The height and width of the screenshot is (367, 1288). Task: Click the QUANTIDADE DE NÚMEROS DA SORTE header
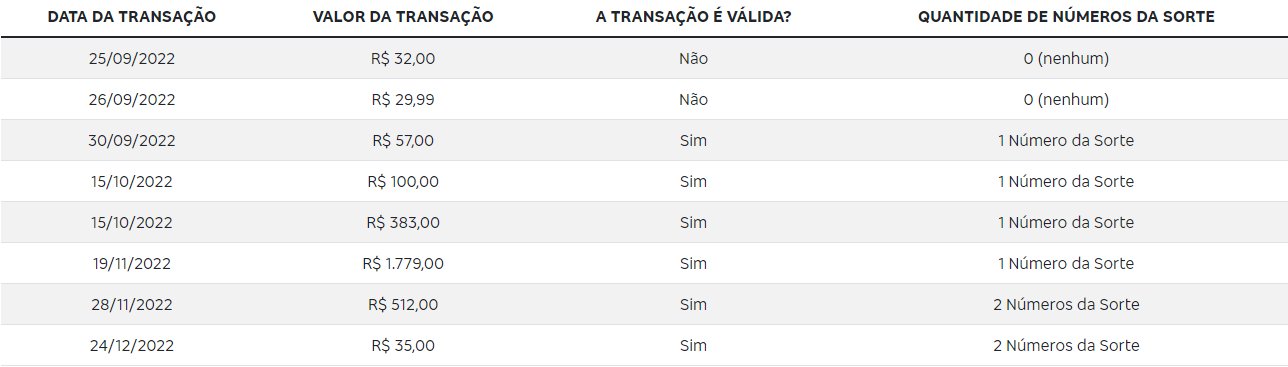(x=1066, y=18)
